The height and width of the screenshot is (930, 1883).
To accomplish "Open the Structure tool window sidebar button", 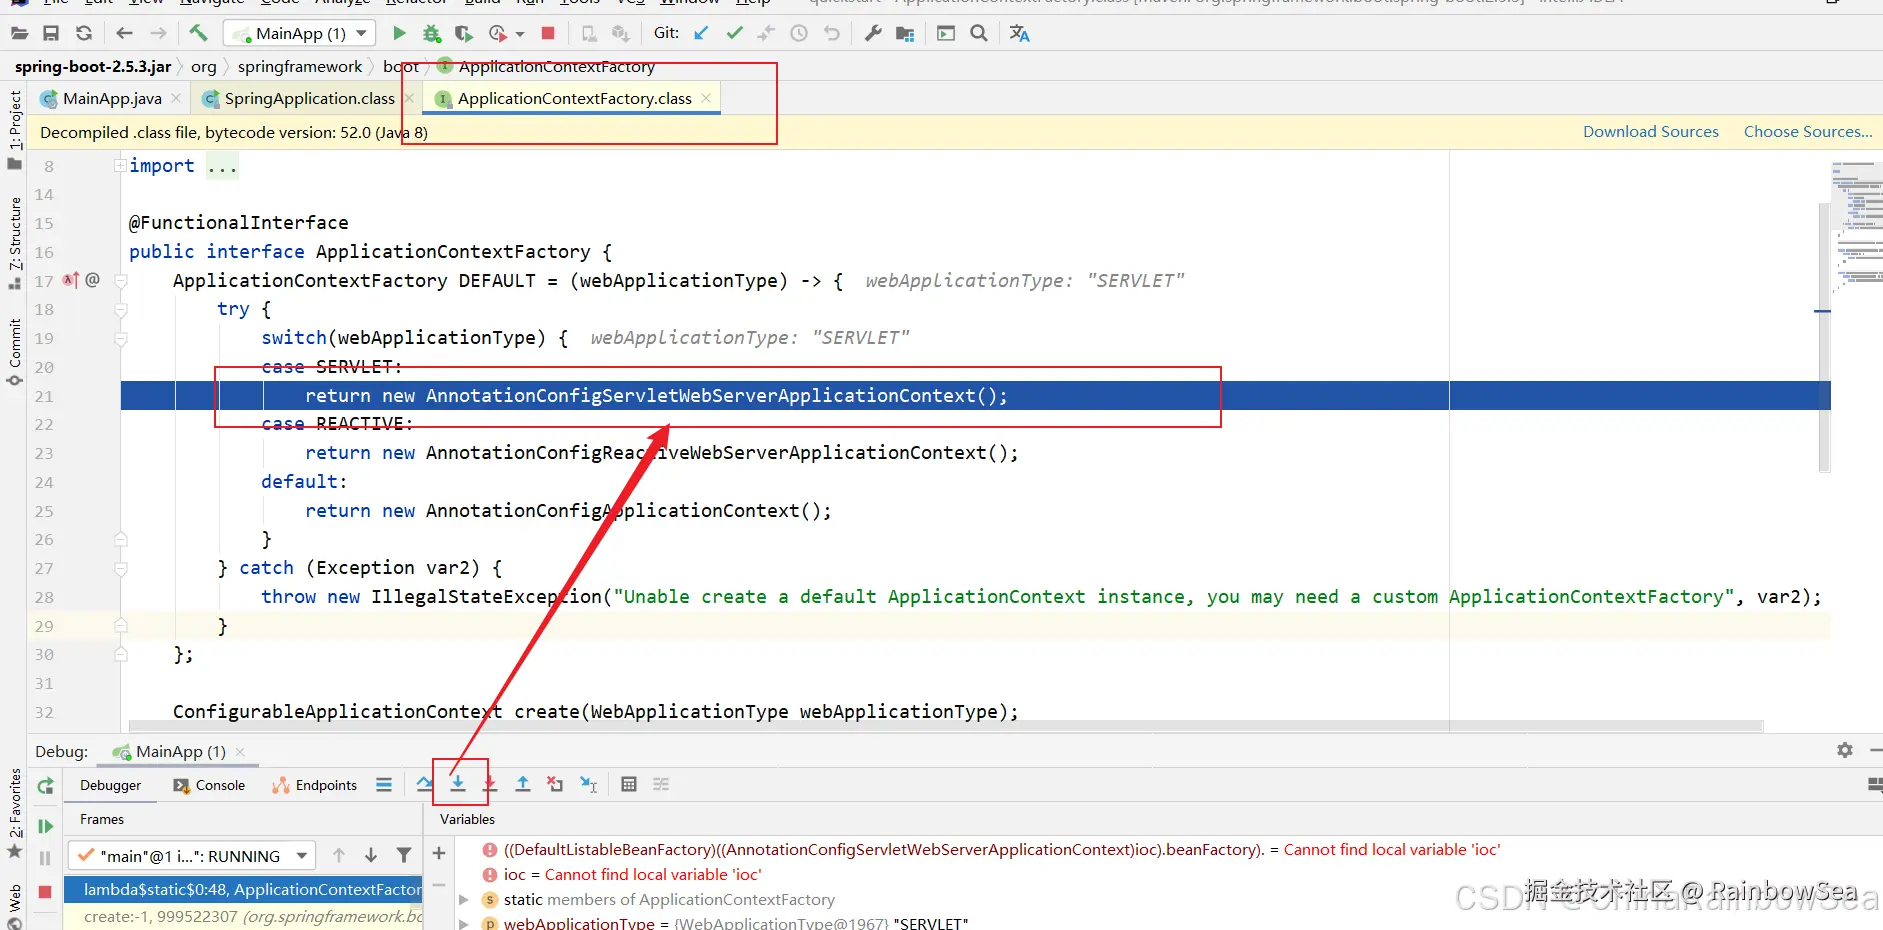I will (15, 243).
